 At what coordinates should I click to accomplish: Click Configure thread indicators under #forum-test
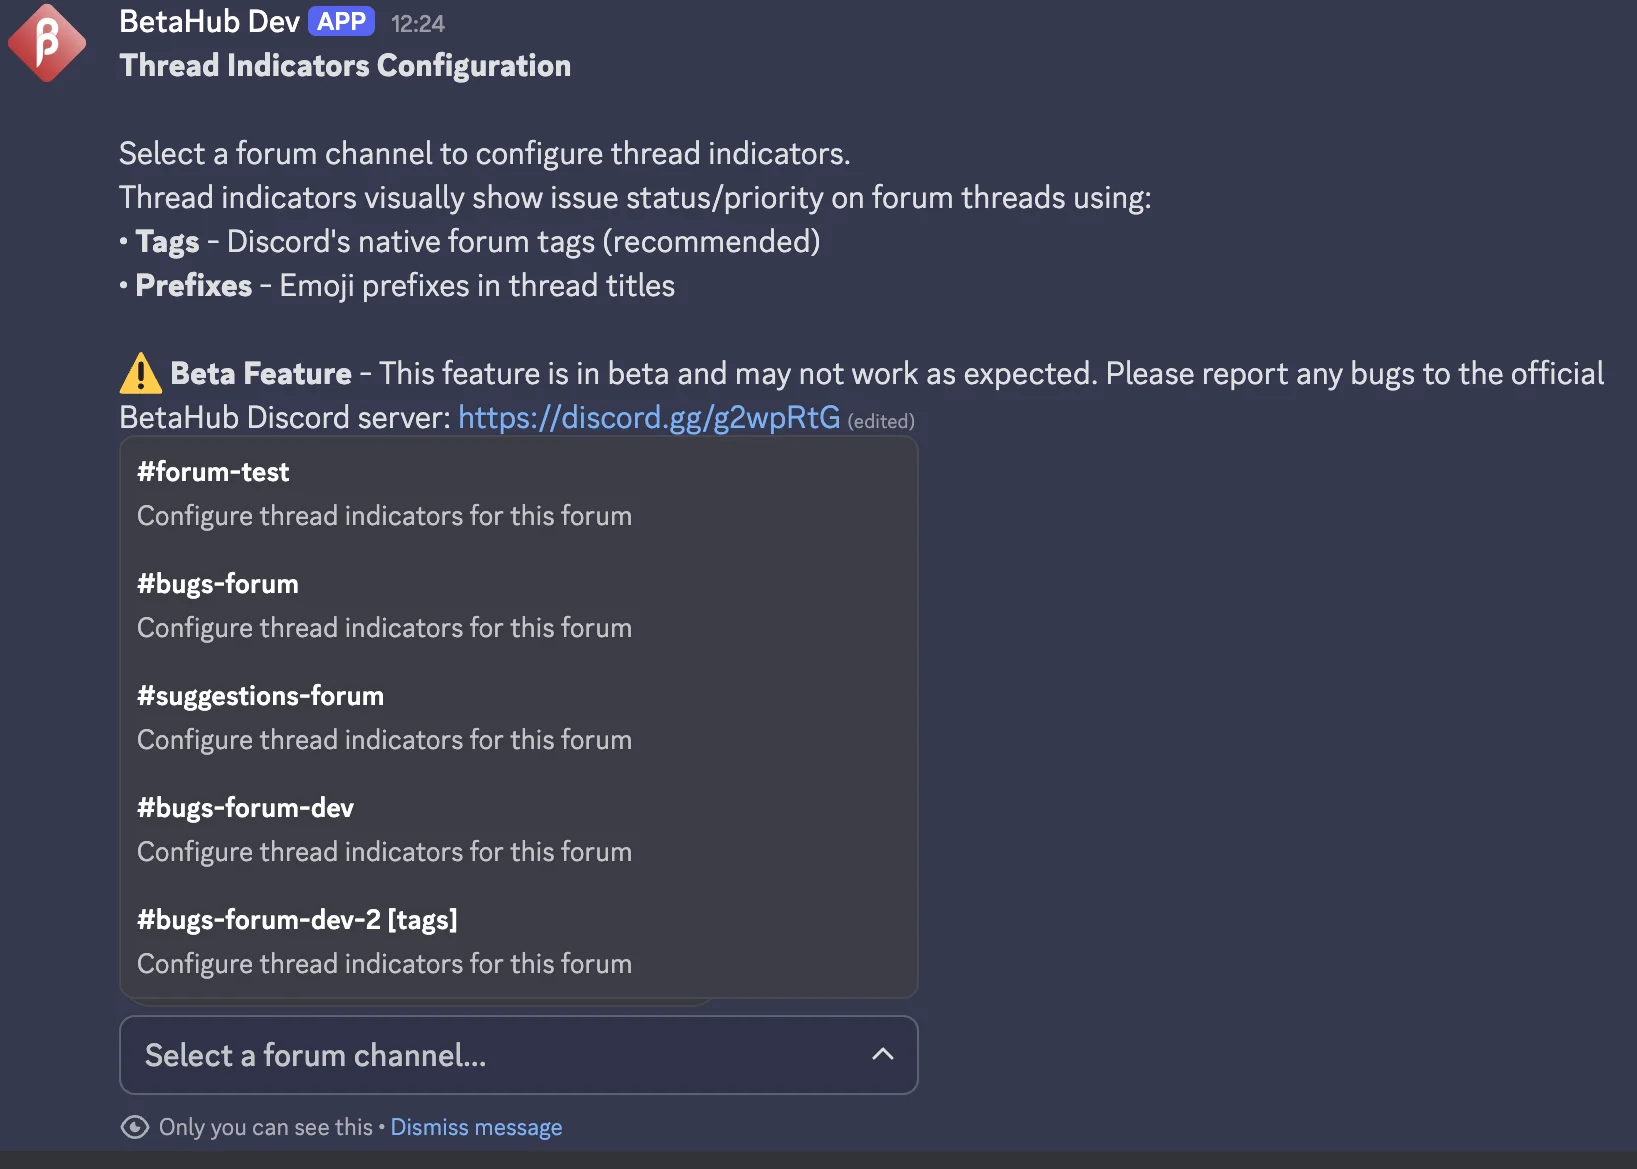(383, 515)
